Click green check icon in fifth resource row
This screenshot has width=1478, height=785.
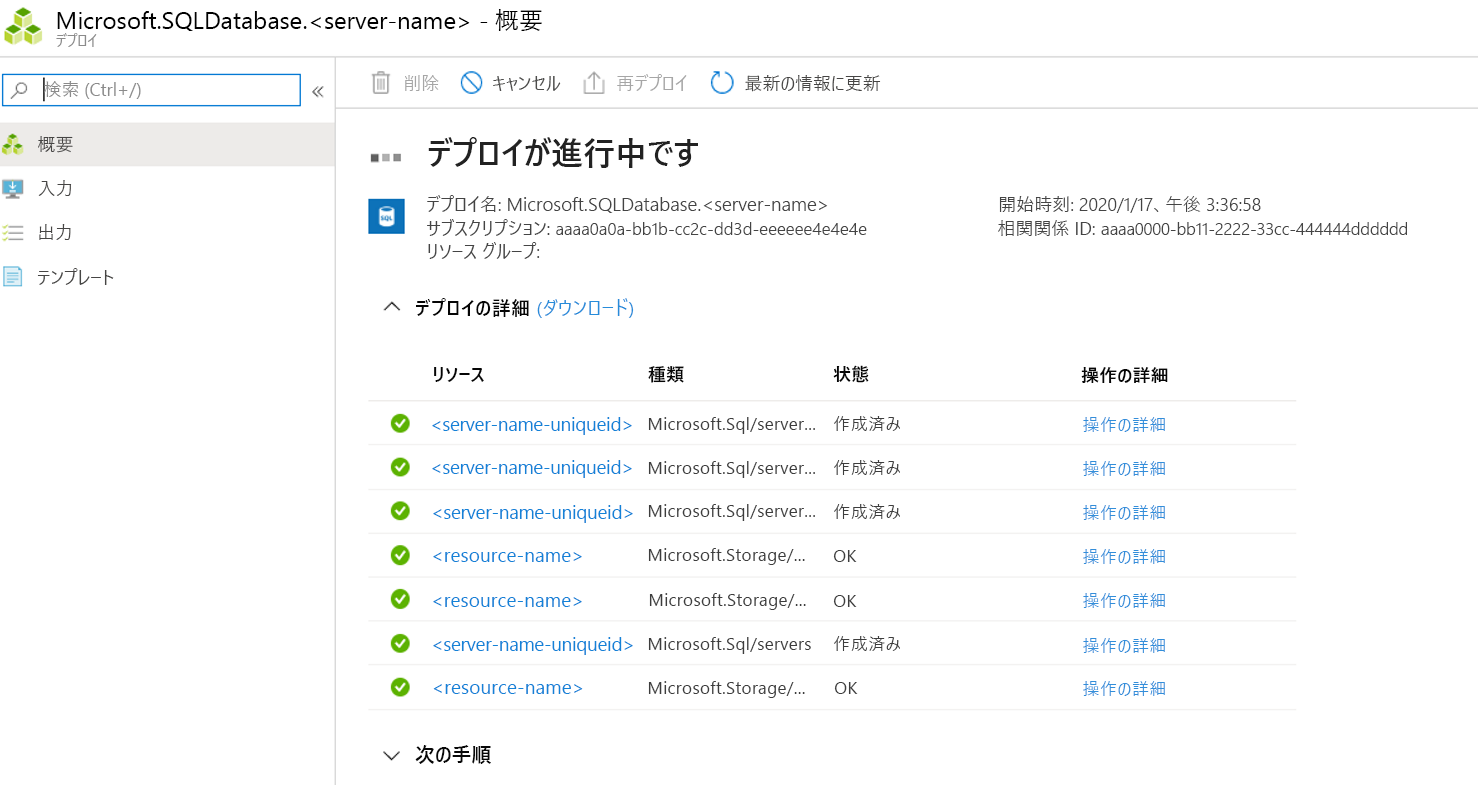(x=400, y=599)
